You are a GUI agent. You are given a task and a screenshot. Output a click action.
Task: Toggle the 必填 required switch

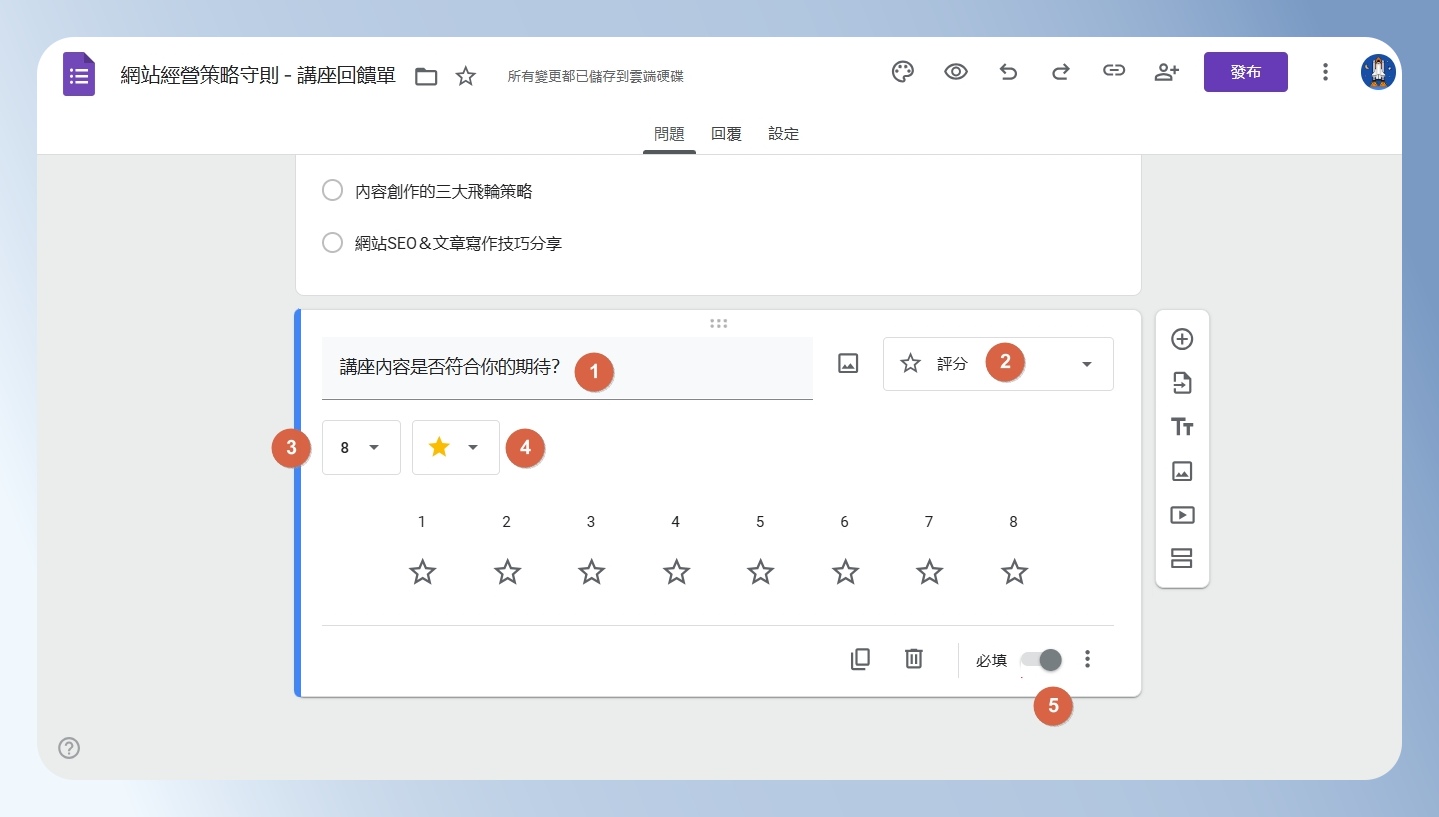[x=1041, y=660]
